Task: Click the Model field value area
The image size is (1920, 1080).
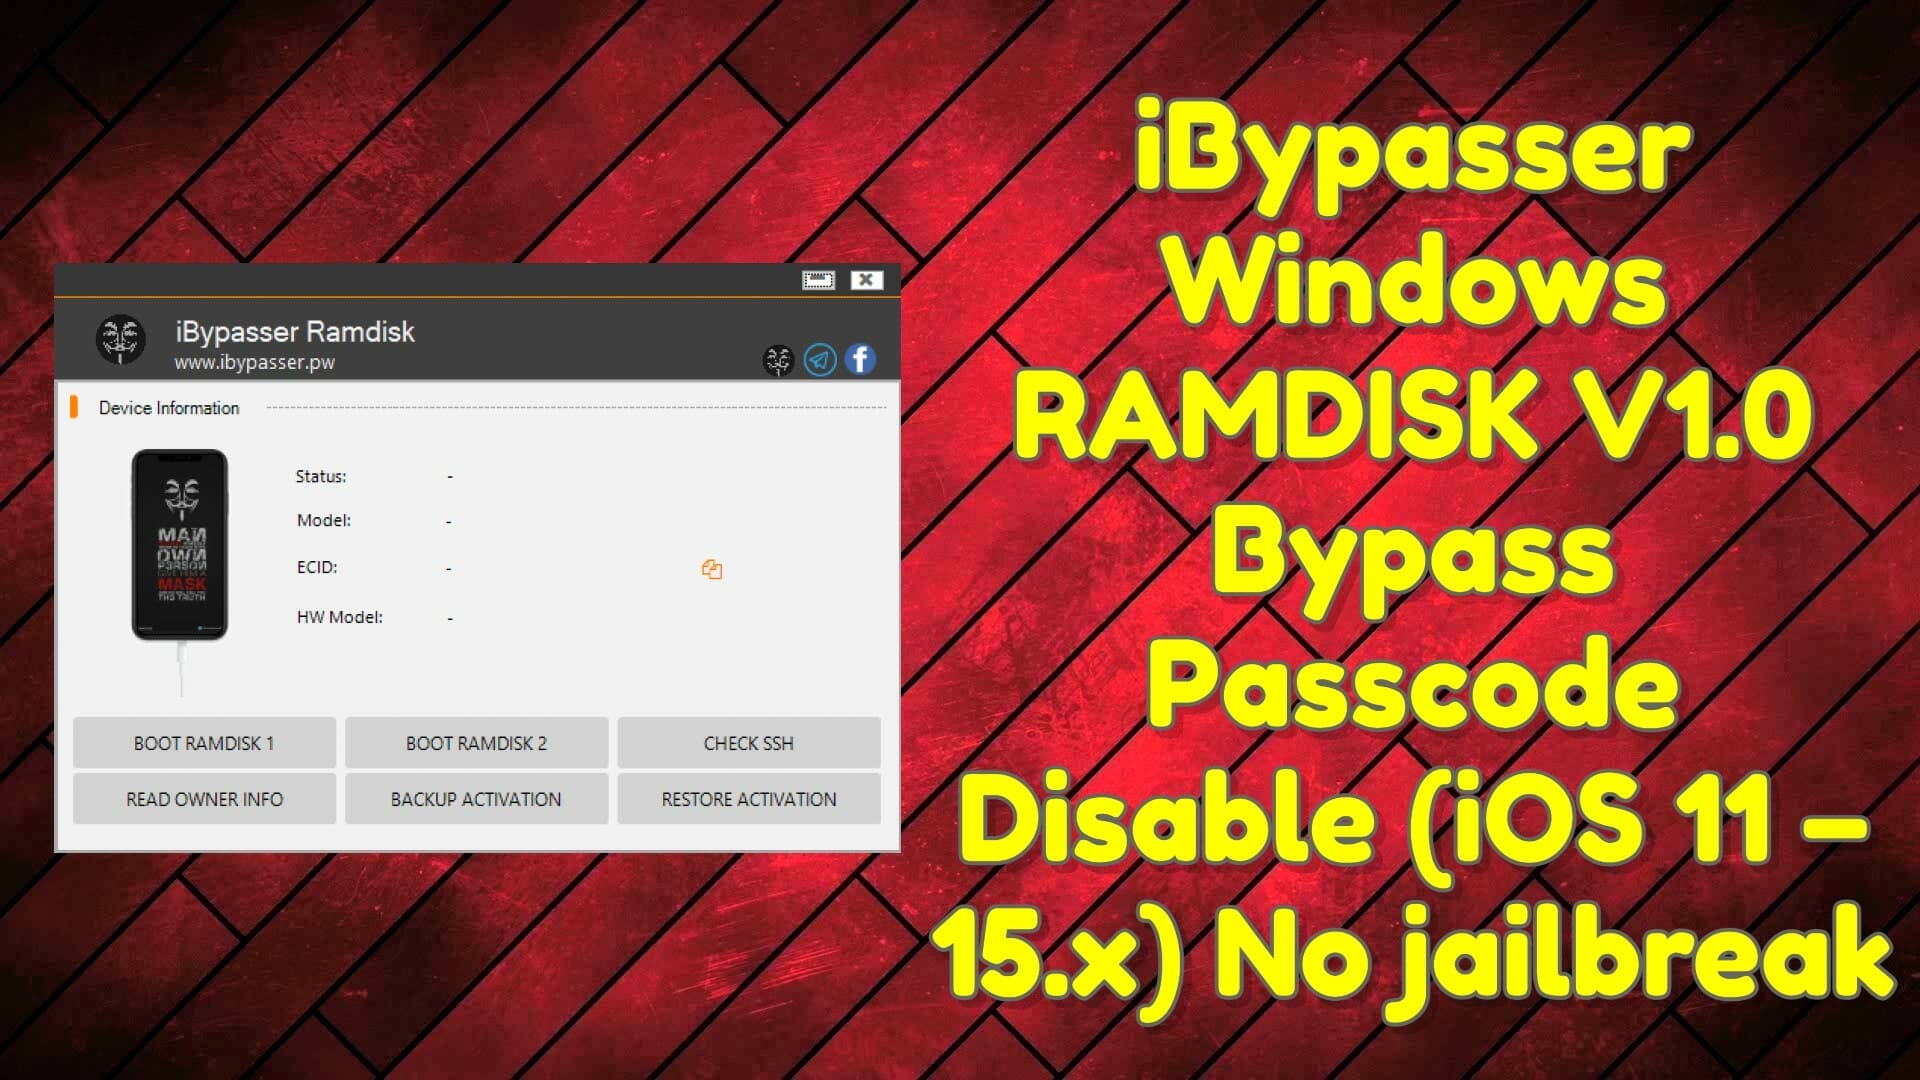Action: tap(450, 521)
